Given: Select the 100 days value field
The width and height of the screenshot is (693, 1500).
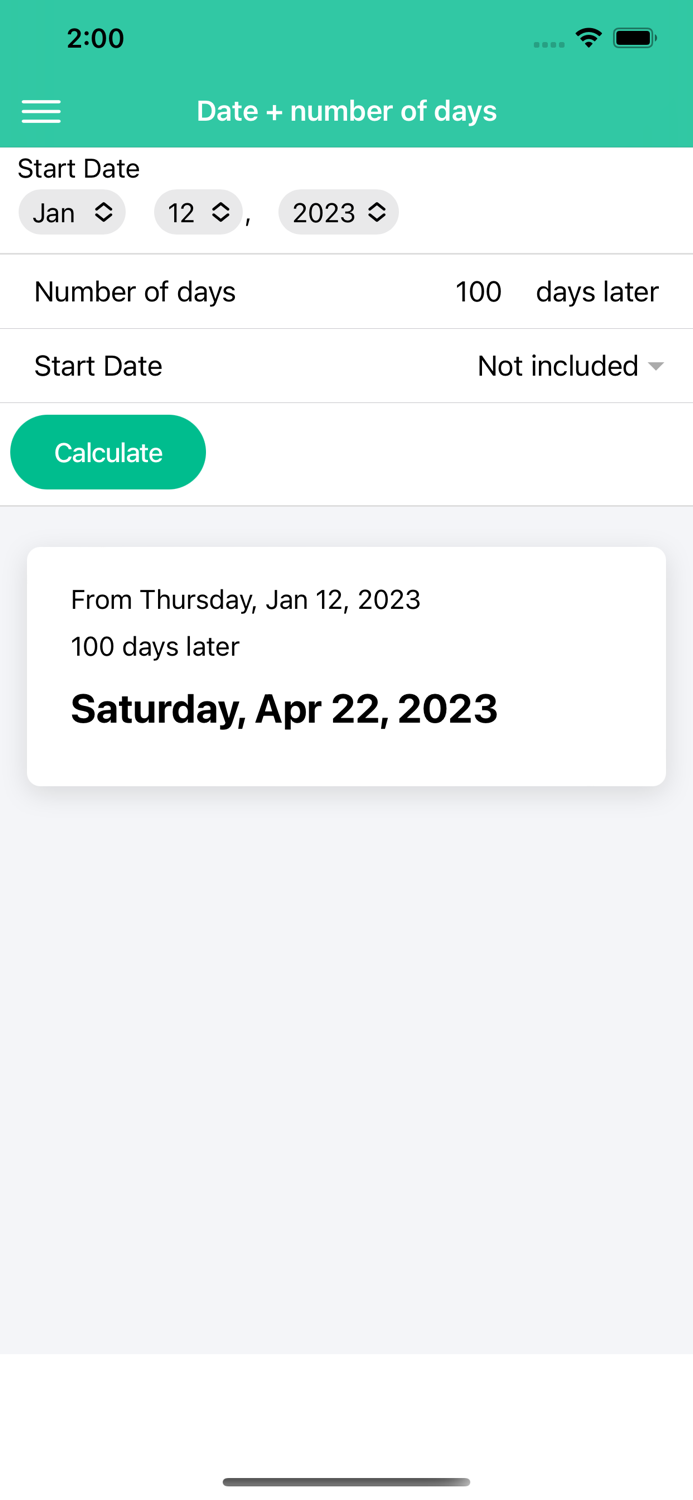Looking at the screenshot, I should 478,292.
